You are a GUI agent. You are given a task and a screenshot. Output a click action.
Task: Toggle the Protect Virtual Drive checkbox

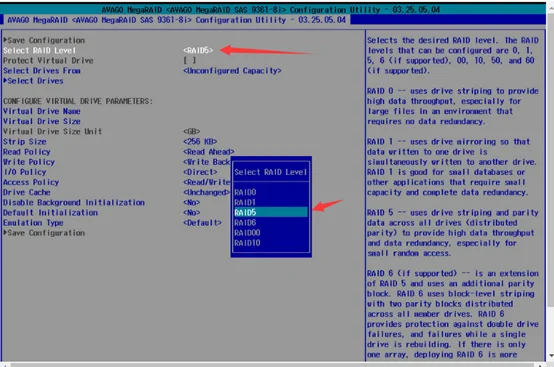(x=189, y=60)
